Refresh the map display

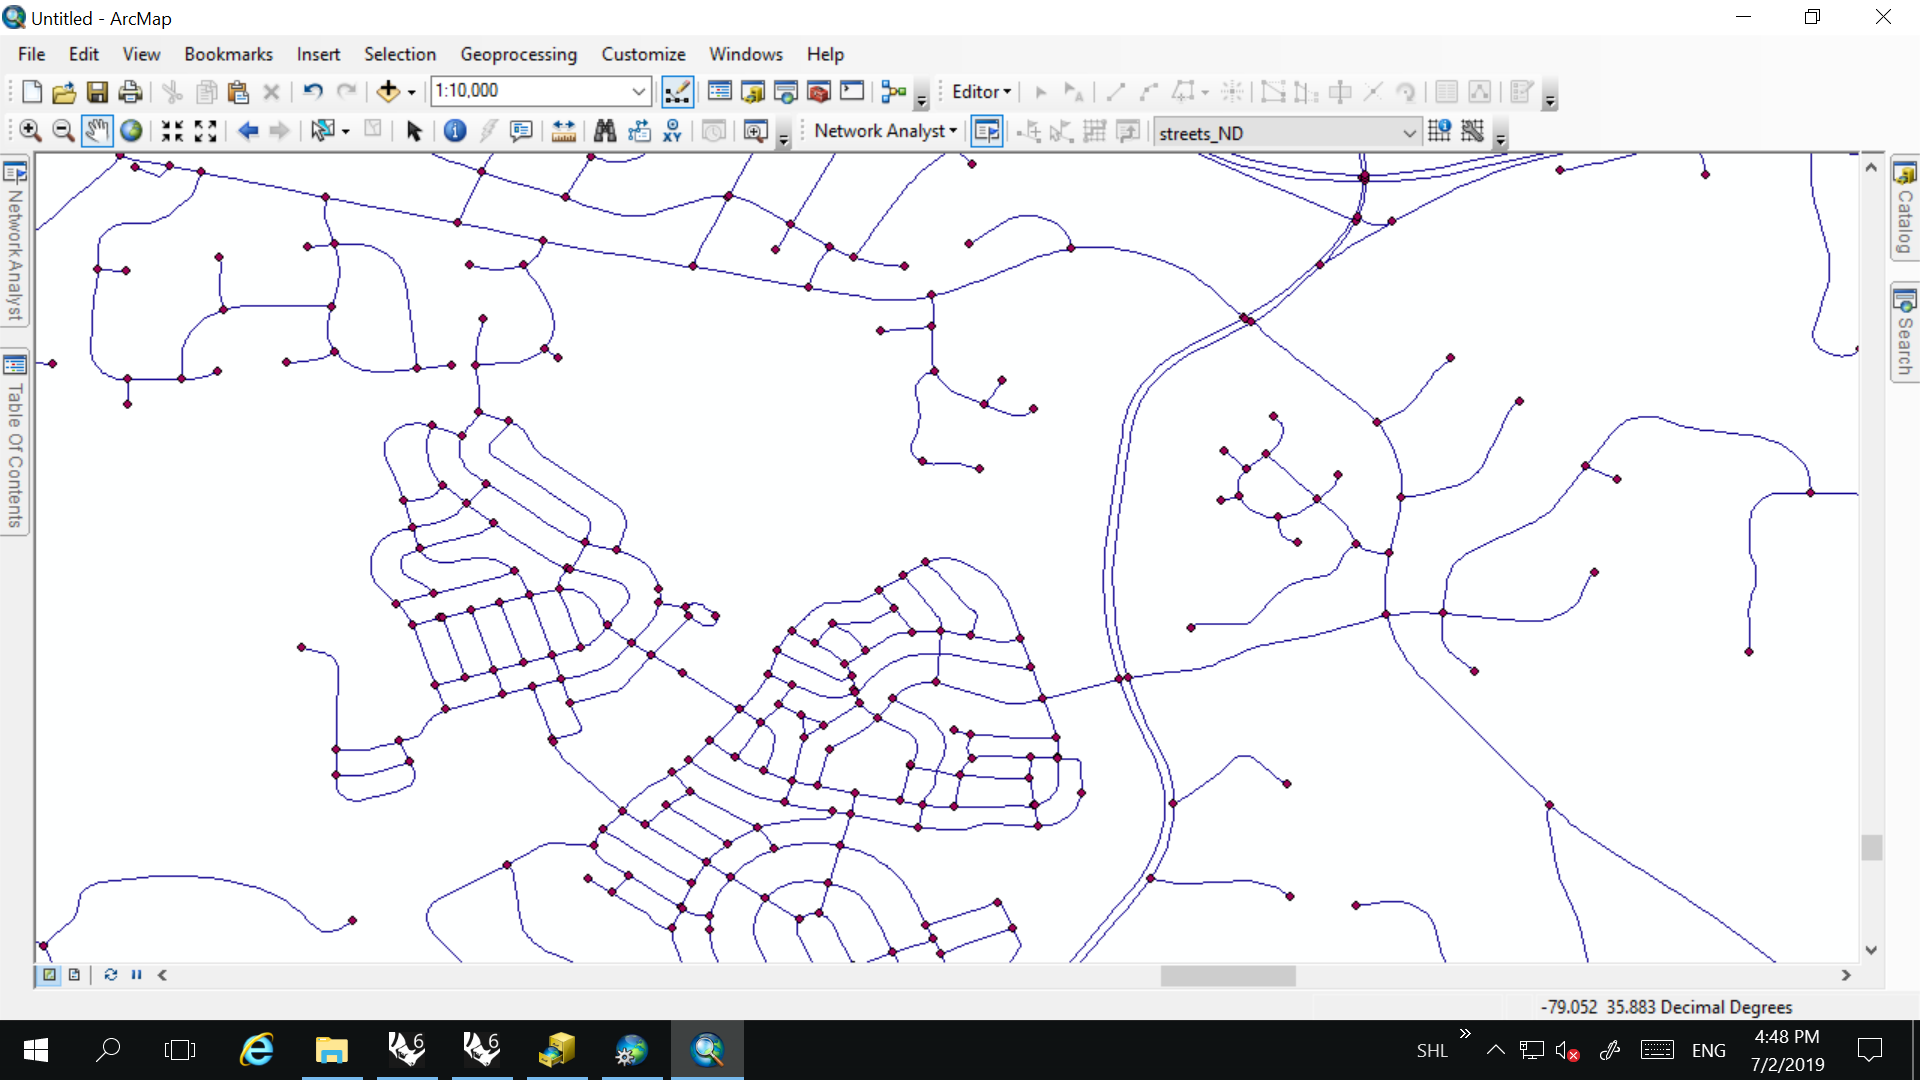(110, 975)
